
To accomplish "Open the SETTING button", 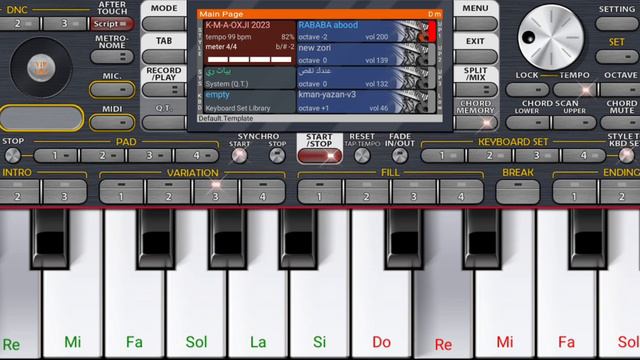I will coord(617,24).
